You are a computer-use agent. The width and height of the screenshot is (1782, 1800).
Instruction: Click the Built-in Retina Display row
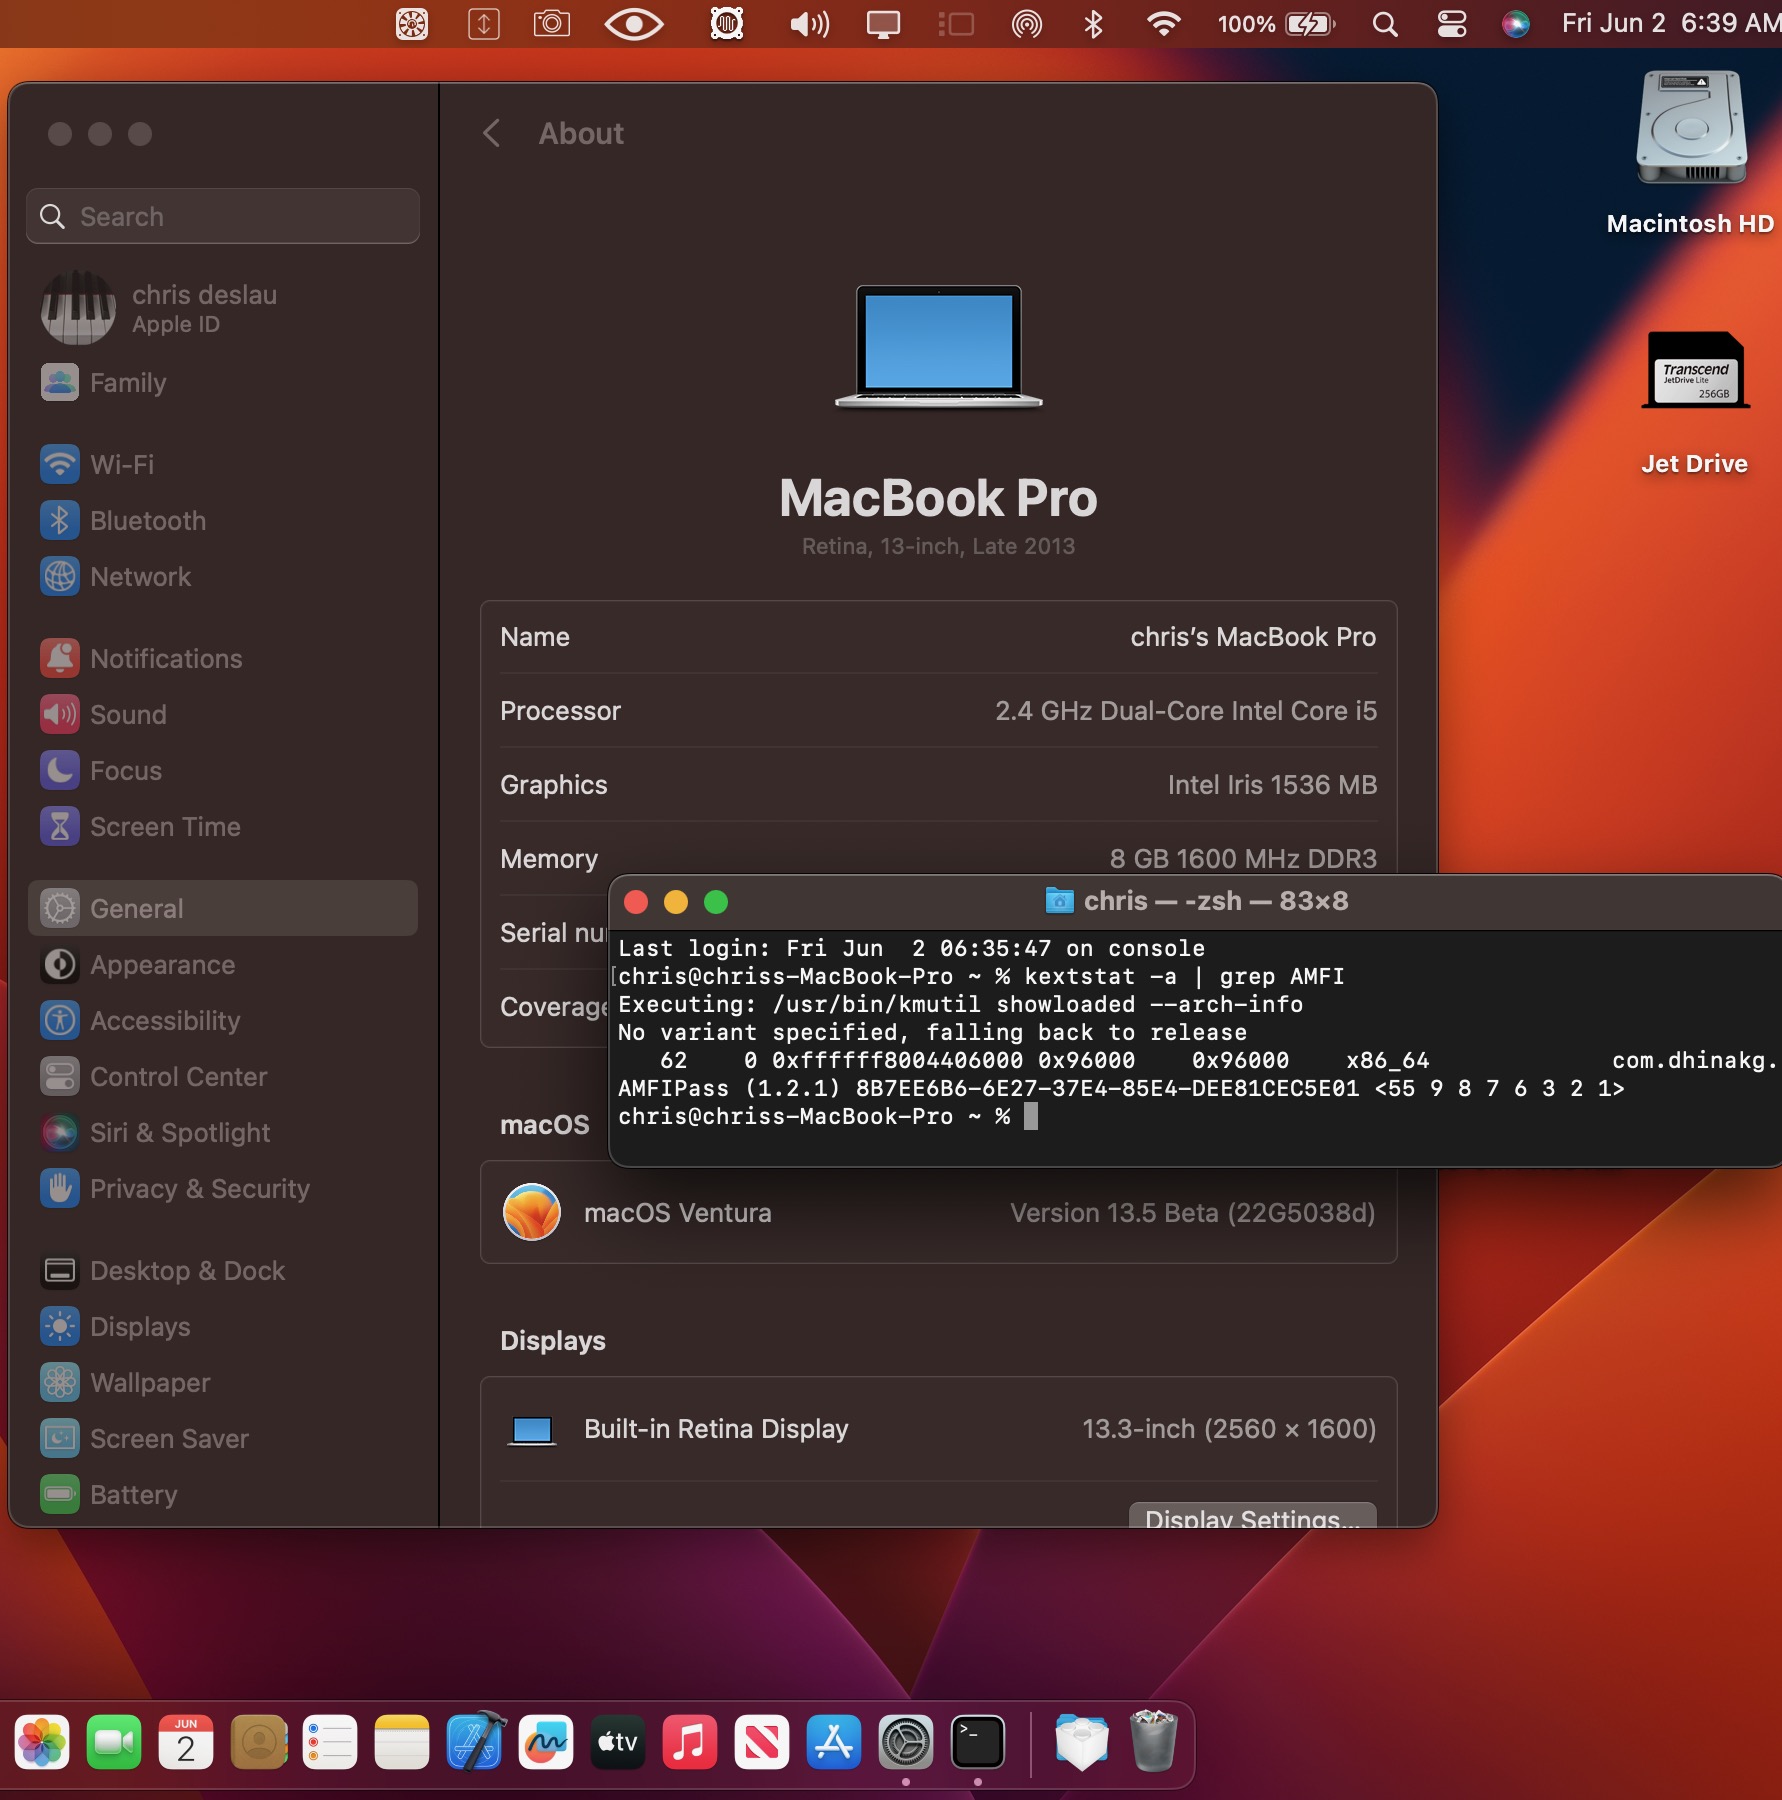938,1429
